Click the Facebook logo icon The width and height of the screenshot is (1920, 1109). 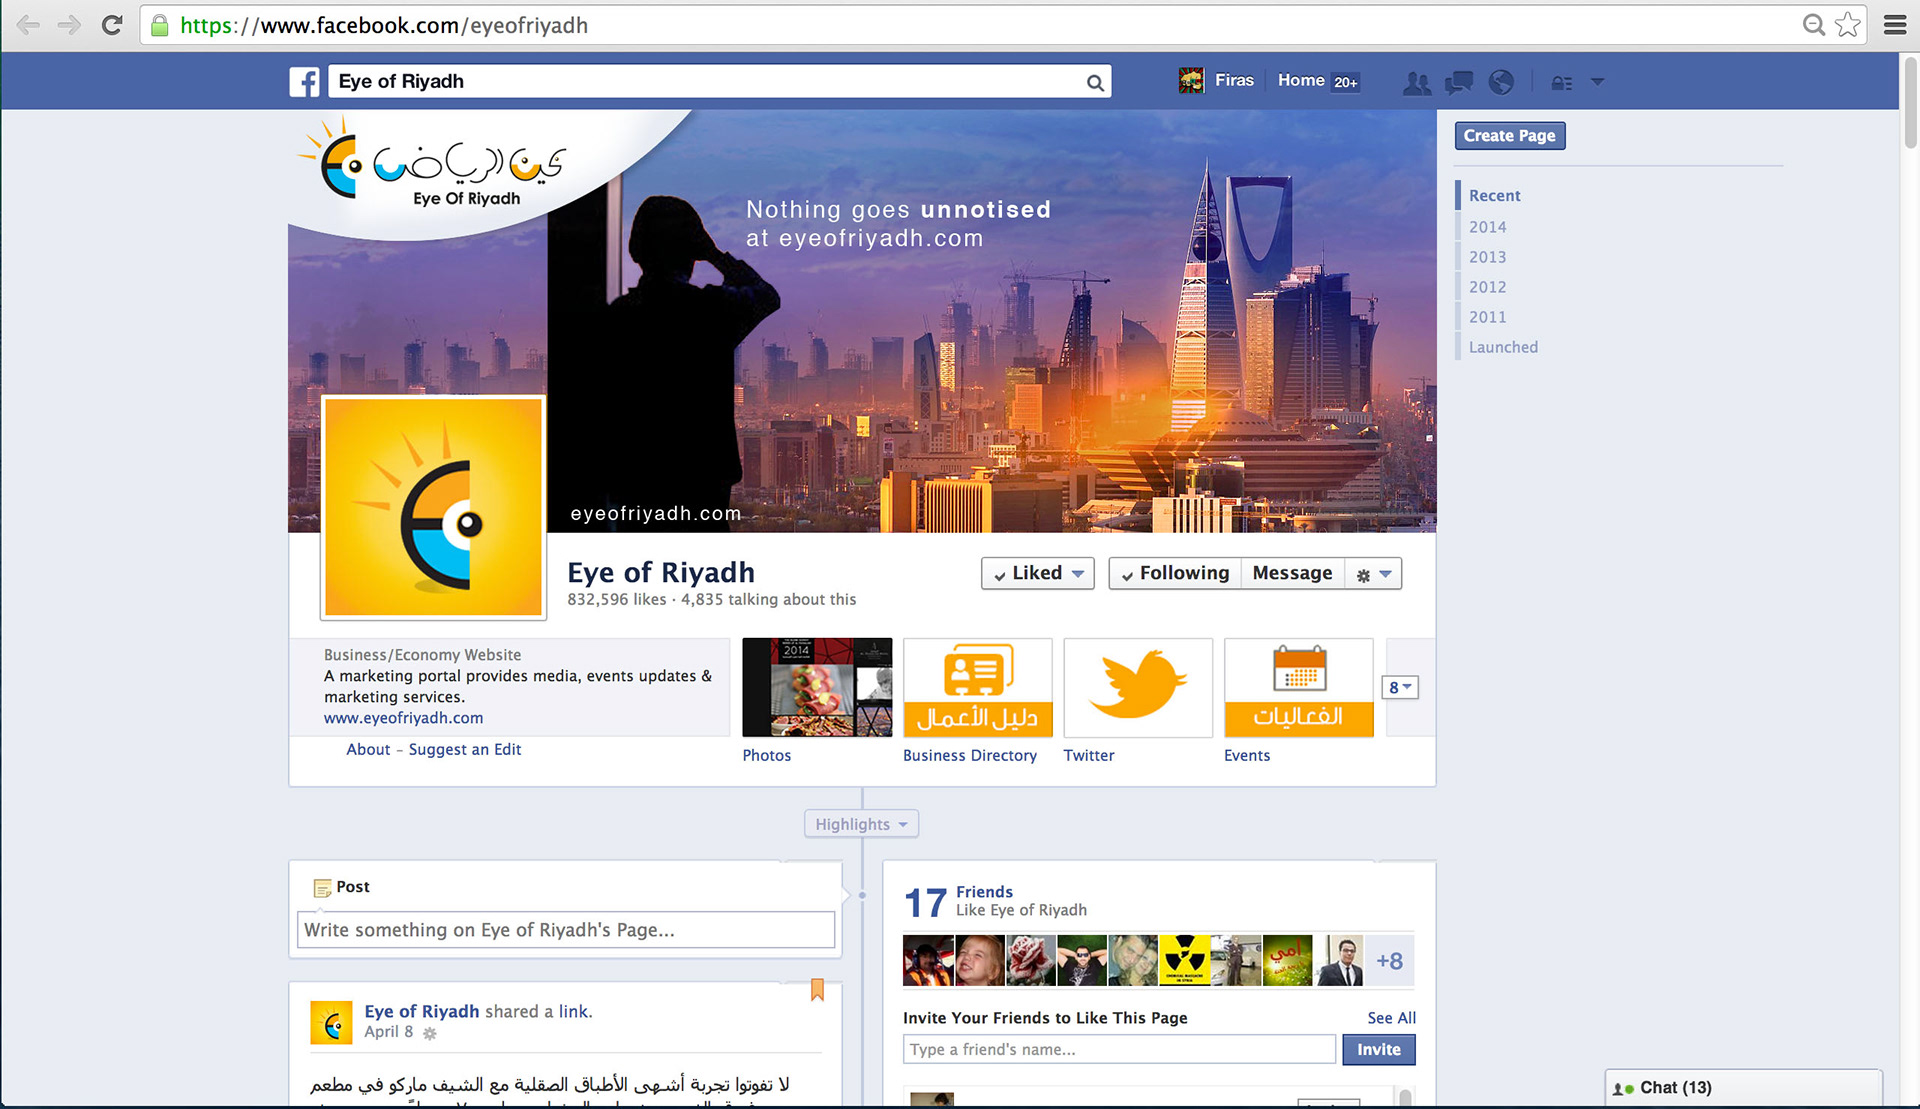tap(304, 81)
